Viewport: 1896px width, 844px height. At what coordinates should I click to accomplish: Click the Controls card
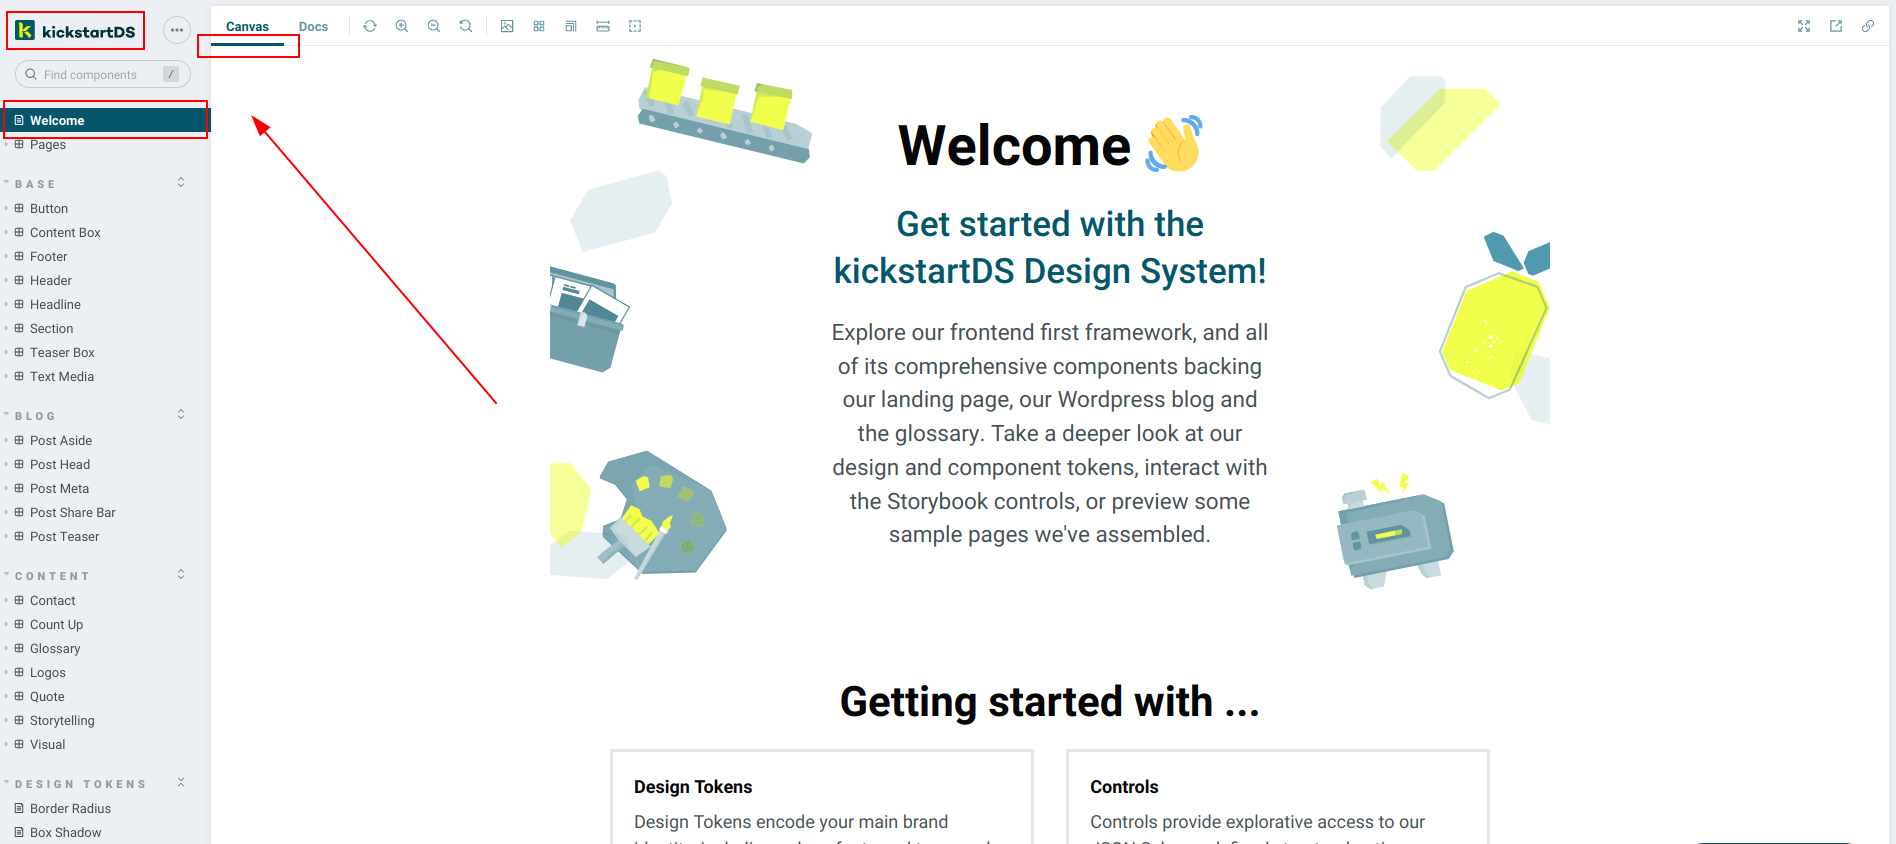click(1278, 797)
